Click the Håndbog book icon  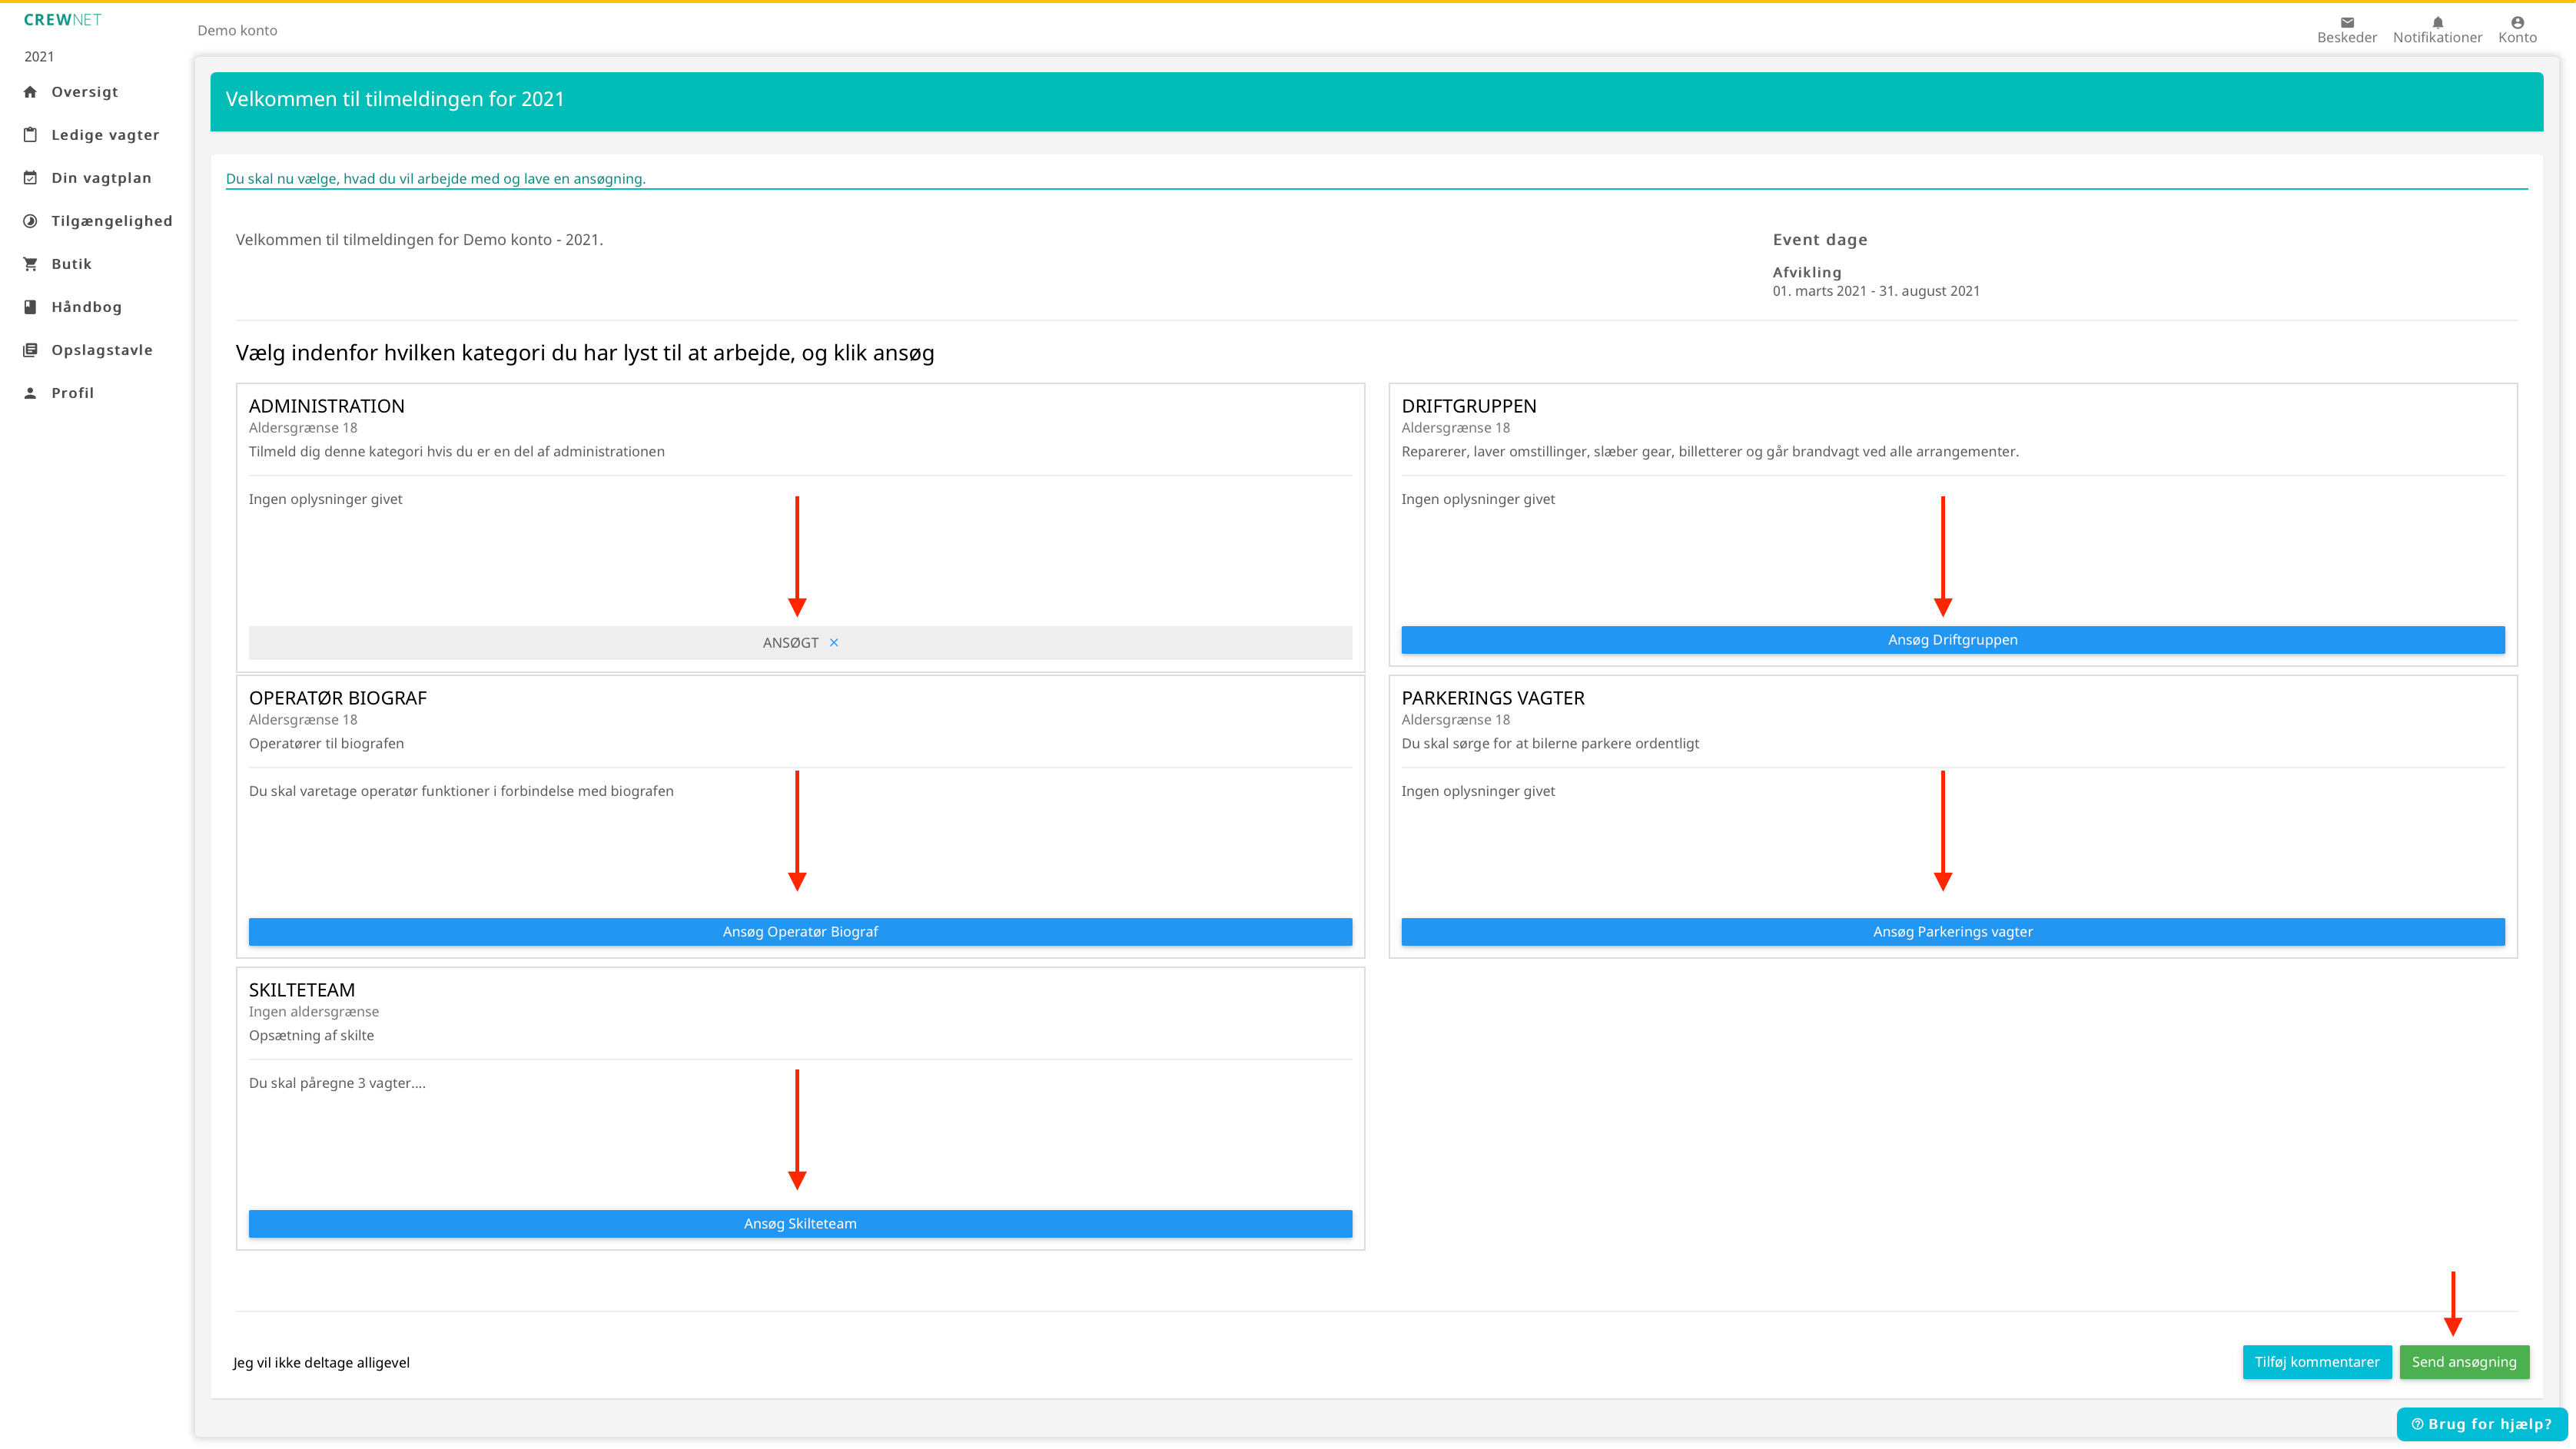(30, 307)
